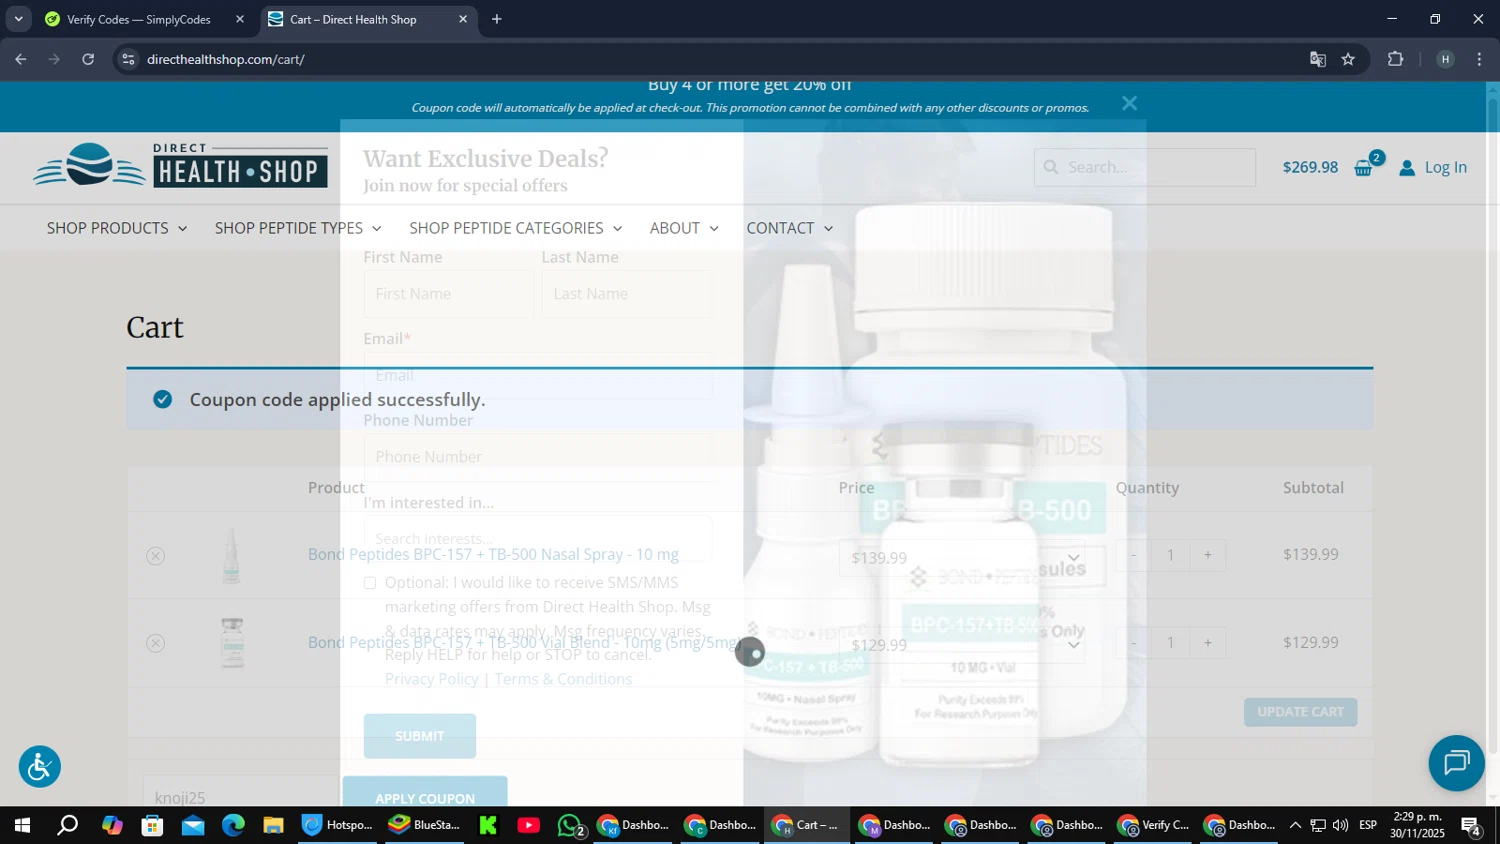Increase Vial Blend quantity with plus

1208,643
